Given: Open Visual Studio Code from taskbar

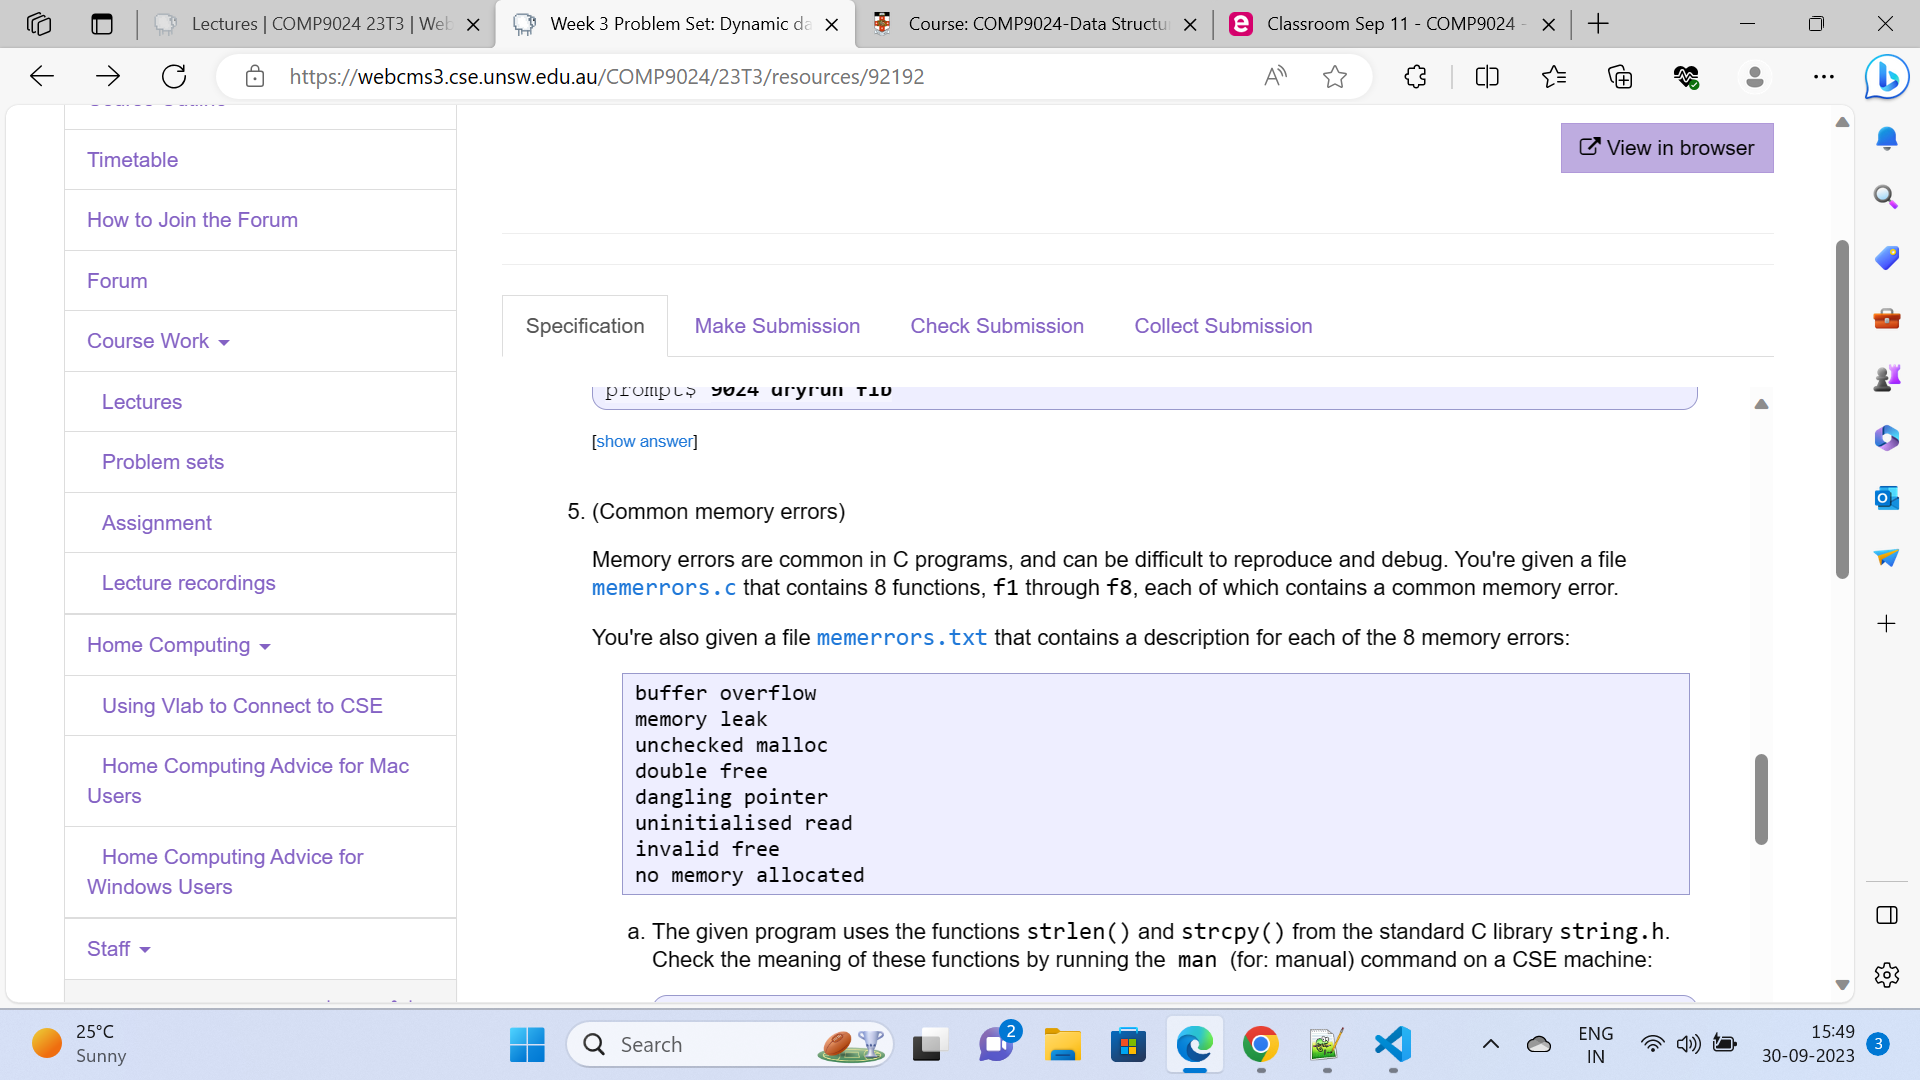Looking at the screenshot, I should pos(1393,1045).
